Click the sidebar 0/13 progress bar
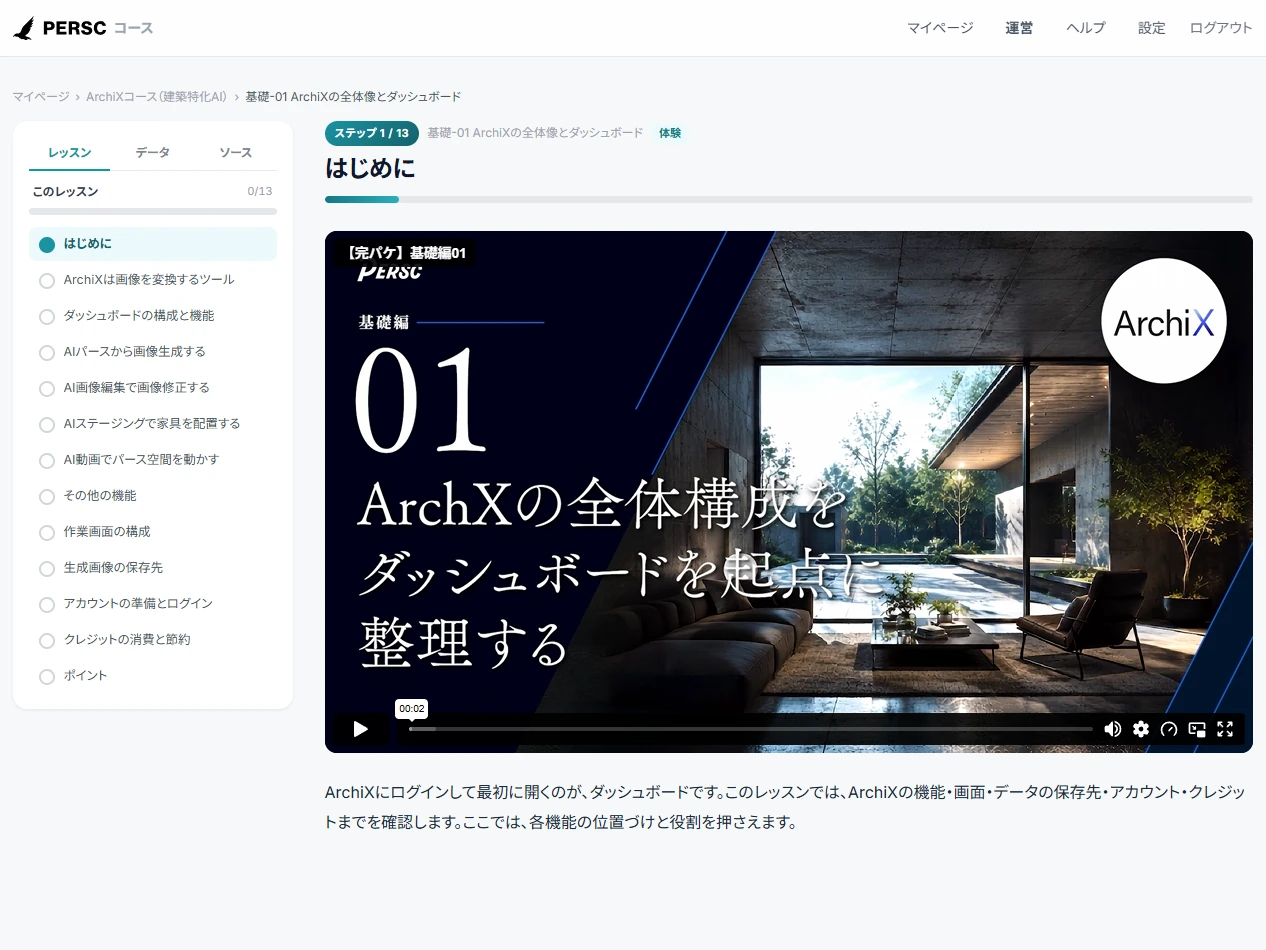 153,212
